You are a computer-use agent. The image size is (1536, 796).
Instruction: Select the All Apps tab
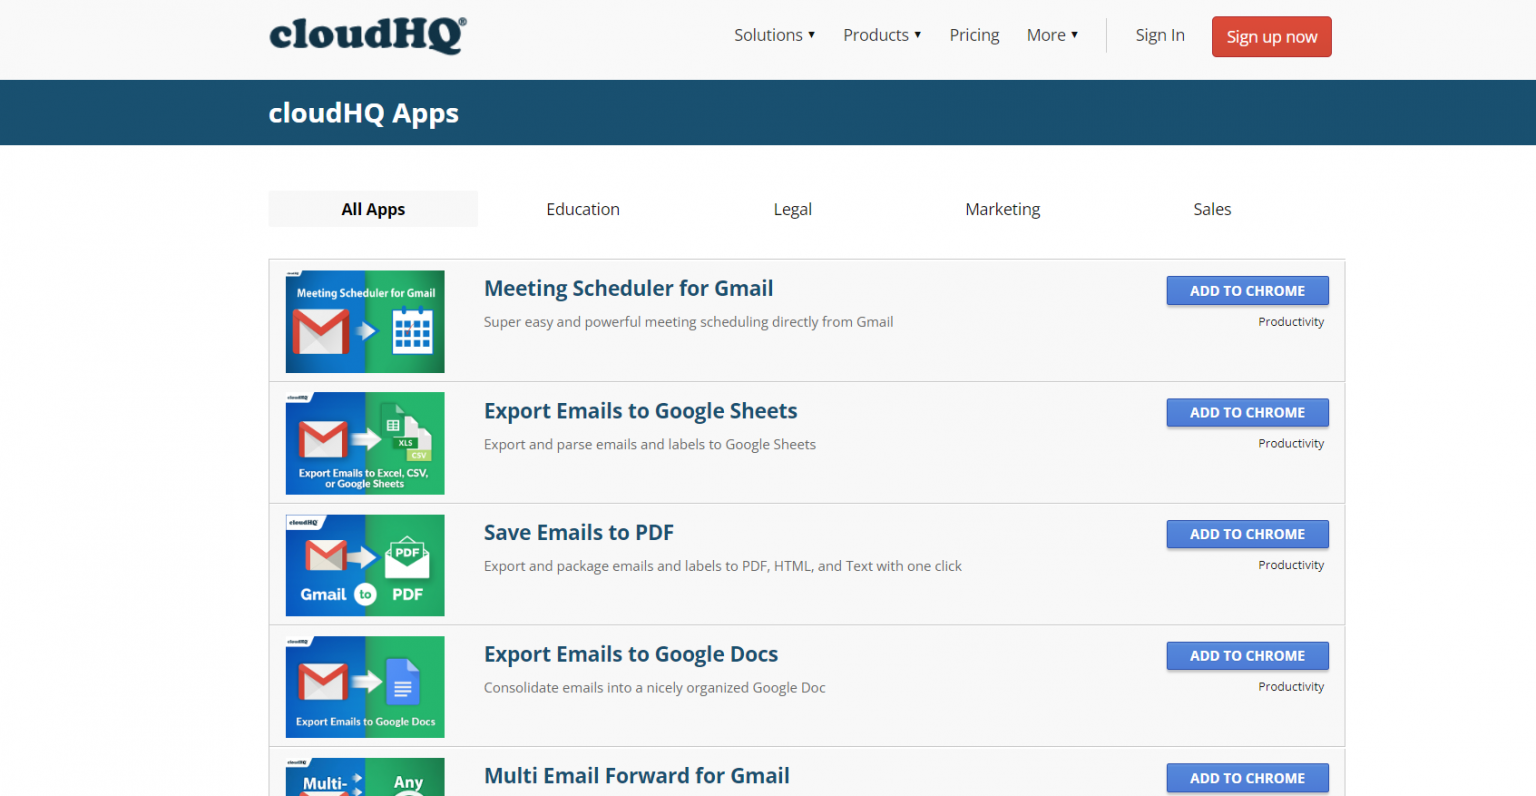372,209
